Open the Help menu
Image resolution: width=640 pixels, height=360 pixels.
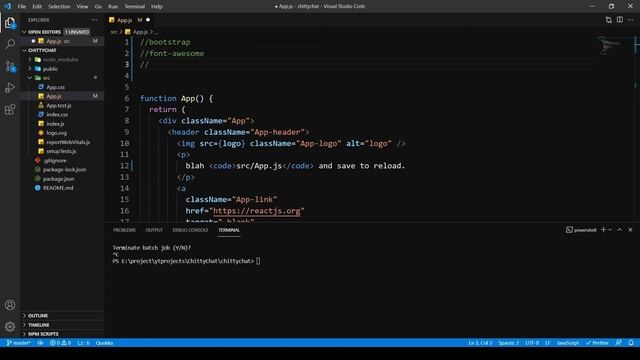(x=157, y=7)
